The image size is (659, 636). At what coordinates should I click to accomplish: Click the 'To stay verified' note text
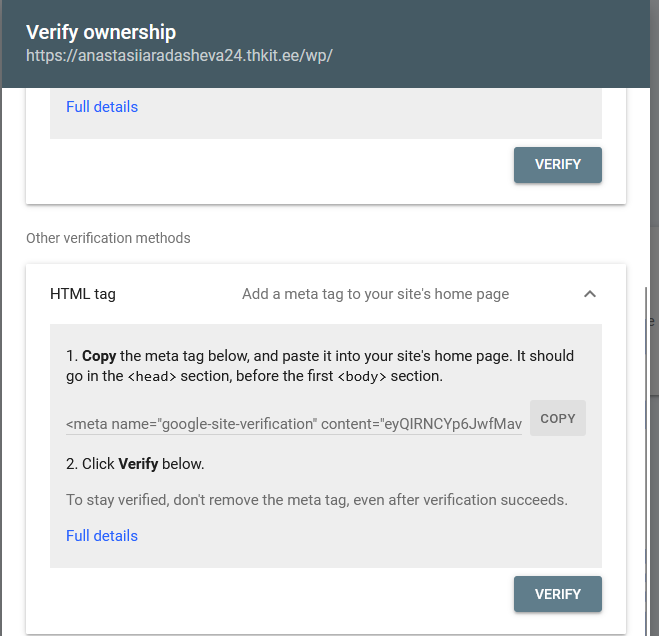point(316,499)
